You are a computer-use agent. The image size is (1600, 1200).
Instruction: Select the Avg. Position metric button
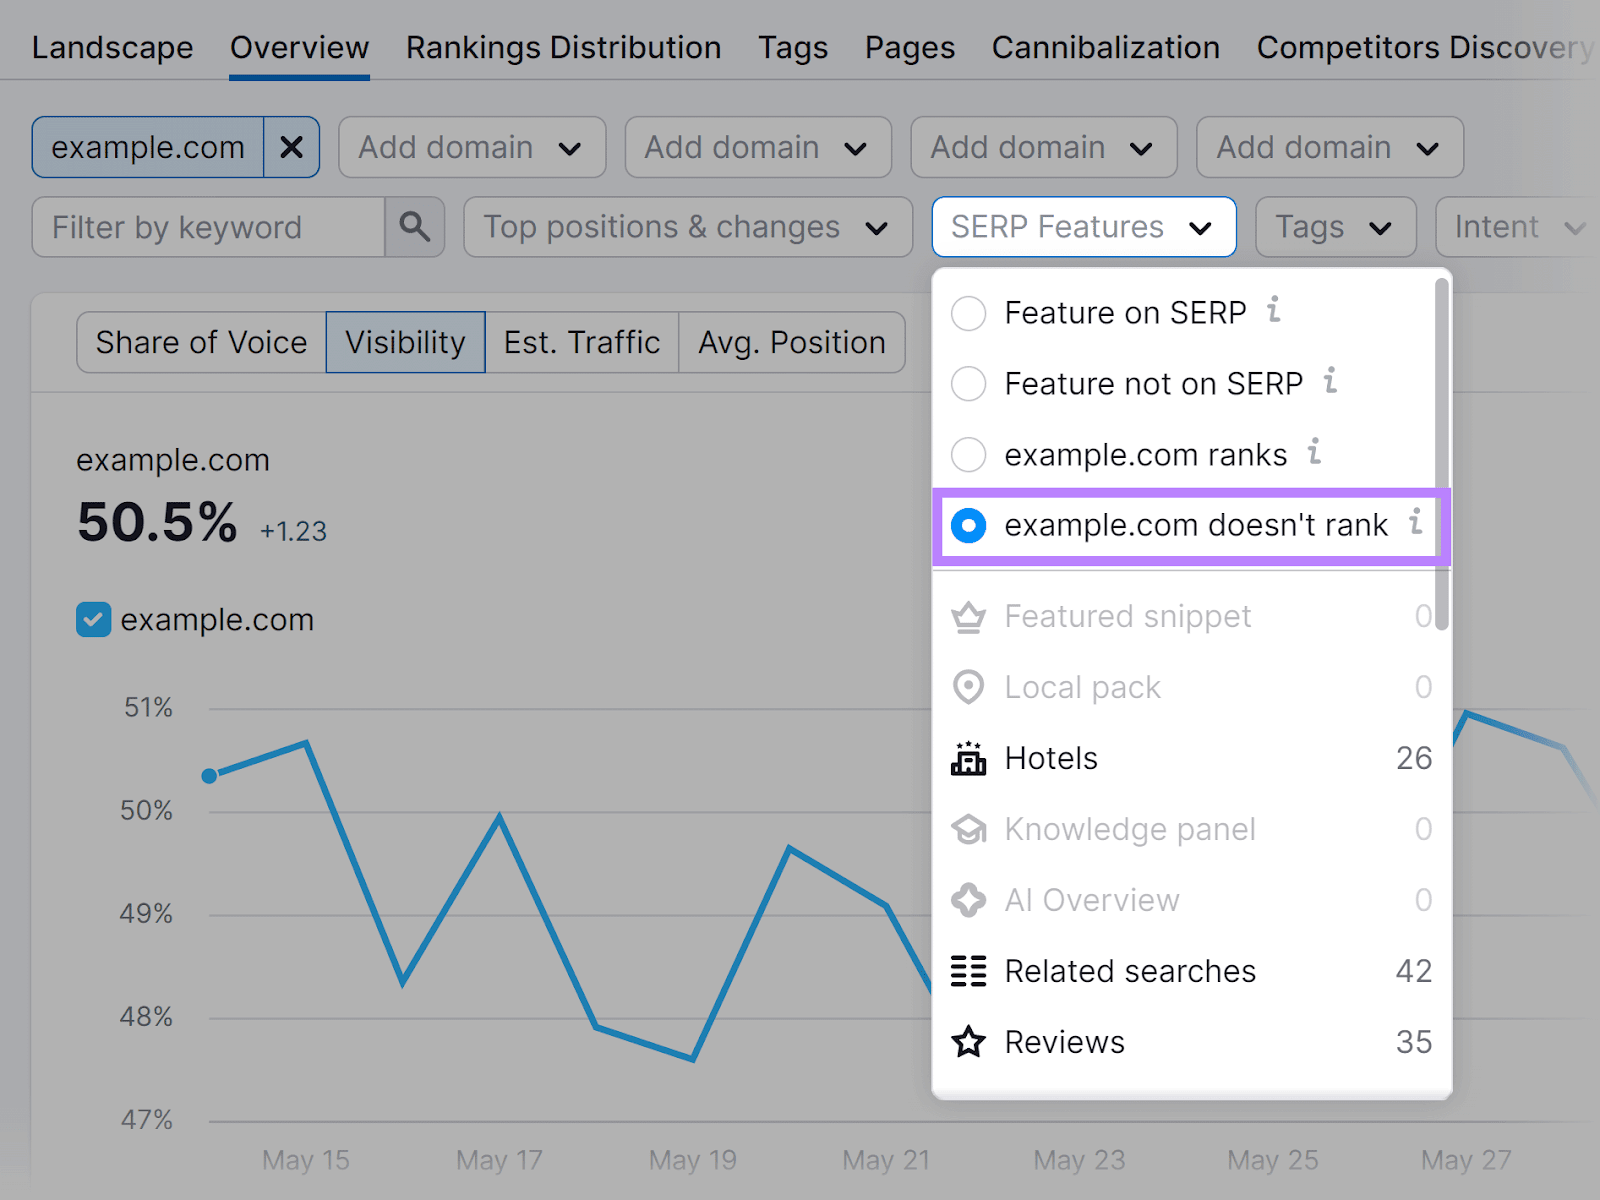tap(791, 342)
